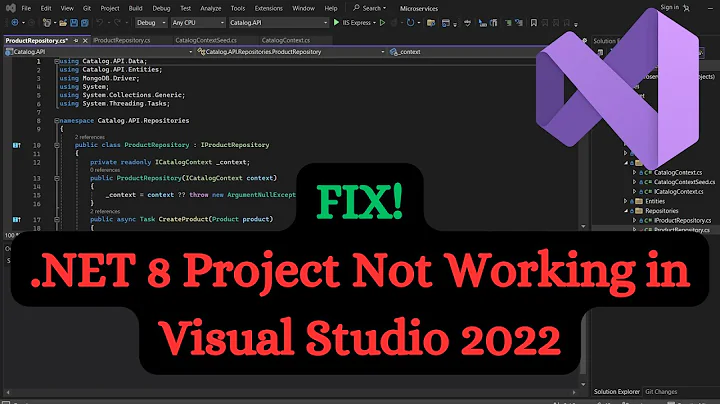Open the Build menu
This screenshot has height=404, width=720.
pyautogui.click(x=135, y=8)
